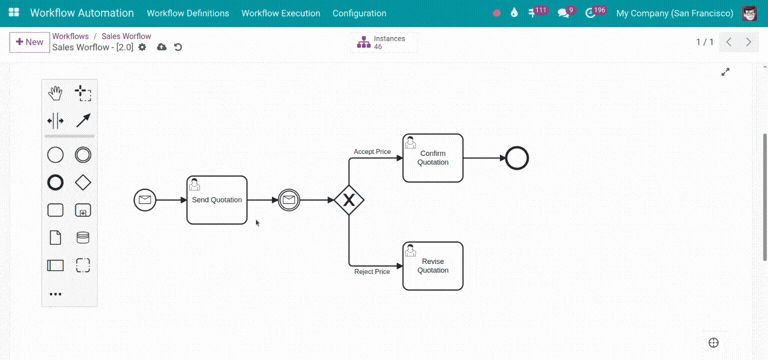Toggle fullscreen diagram expand icon

(x=725, y=72)
